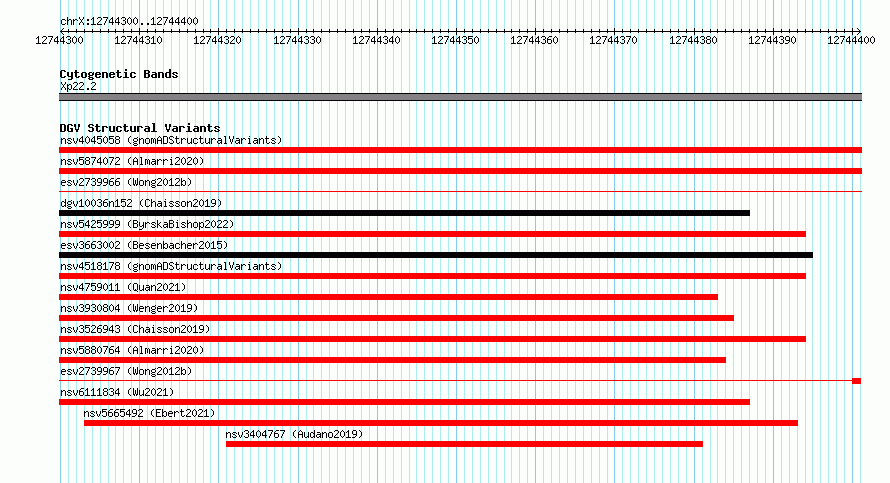890x483 pixels.
Task: Click the Cytogenetic Bands track title
Action: [119, 74]
